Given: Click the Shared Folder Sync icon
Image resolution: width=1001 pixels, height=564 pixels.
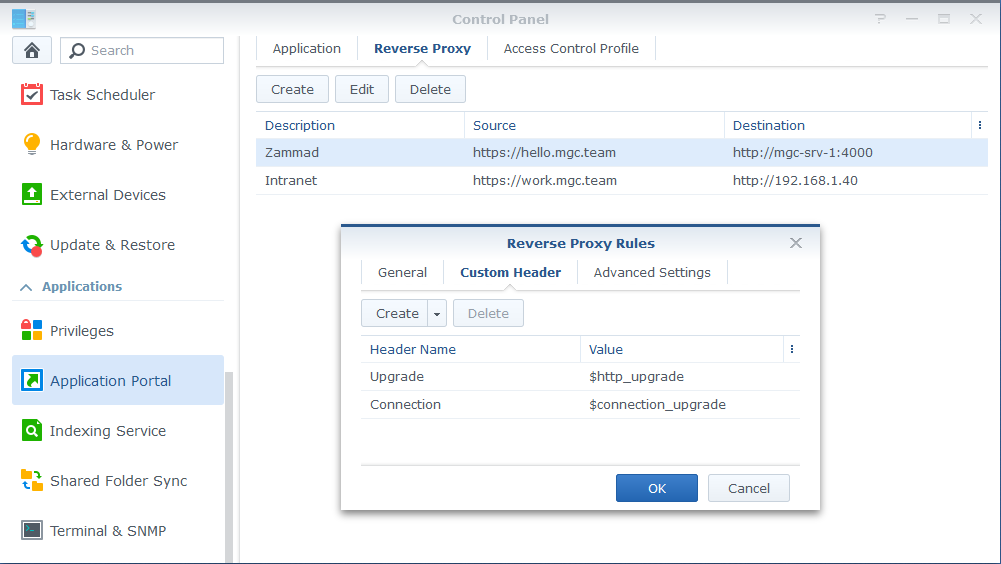Looking at the screenshot, I should pos(32,481).
